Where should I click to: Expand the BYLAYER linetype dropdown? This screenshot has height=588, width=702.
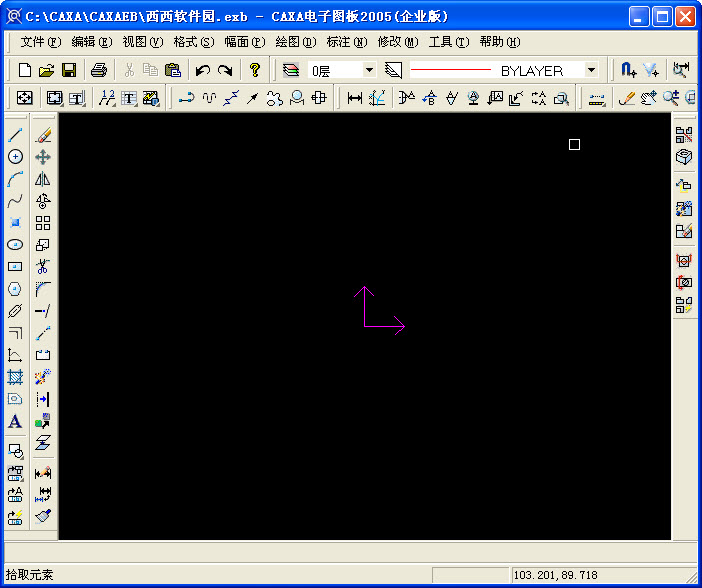(x=591, y=70)
